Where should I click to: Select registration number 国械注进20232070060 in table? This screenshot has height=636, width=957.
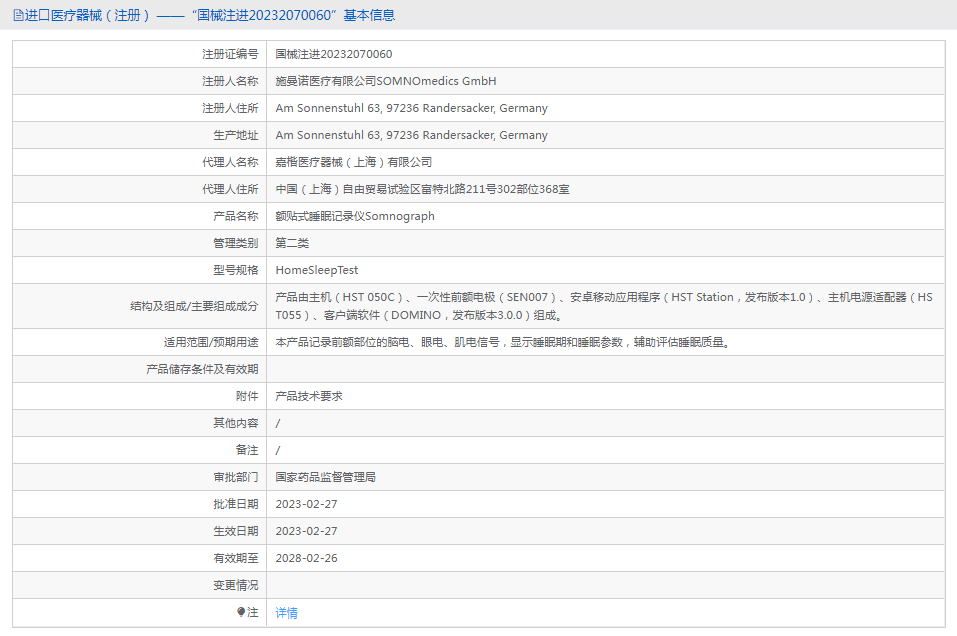coord(334,54)
